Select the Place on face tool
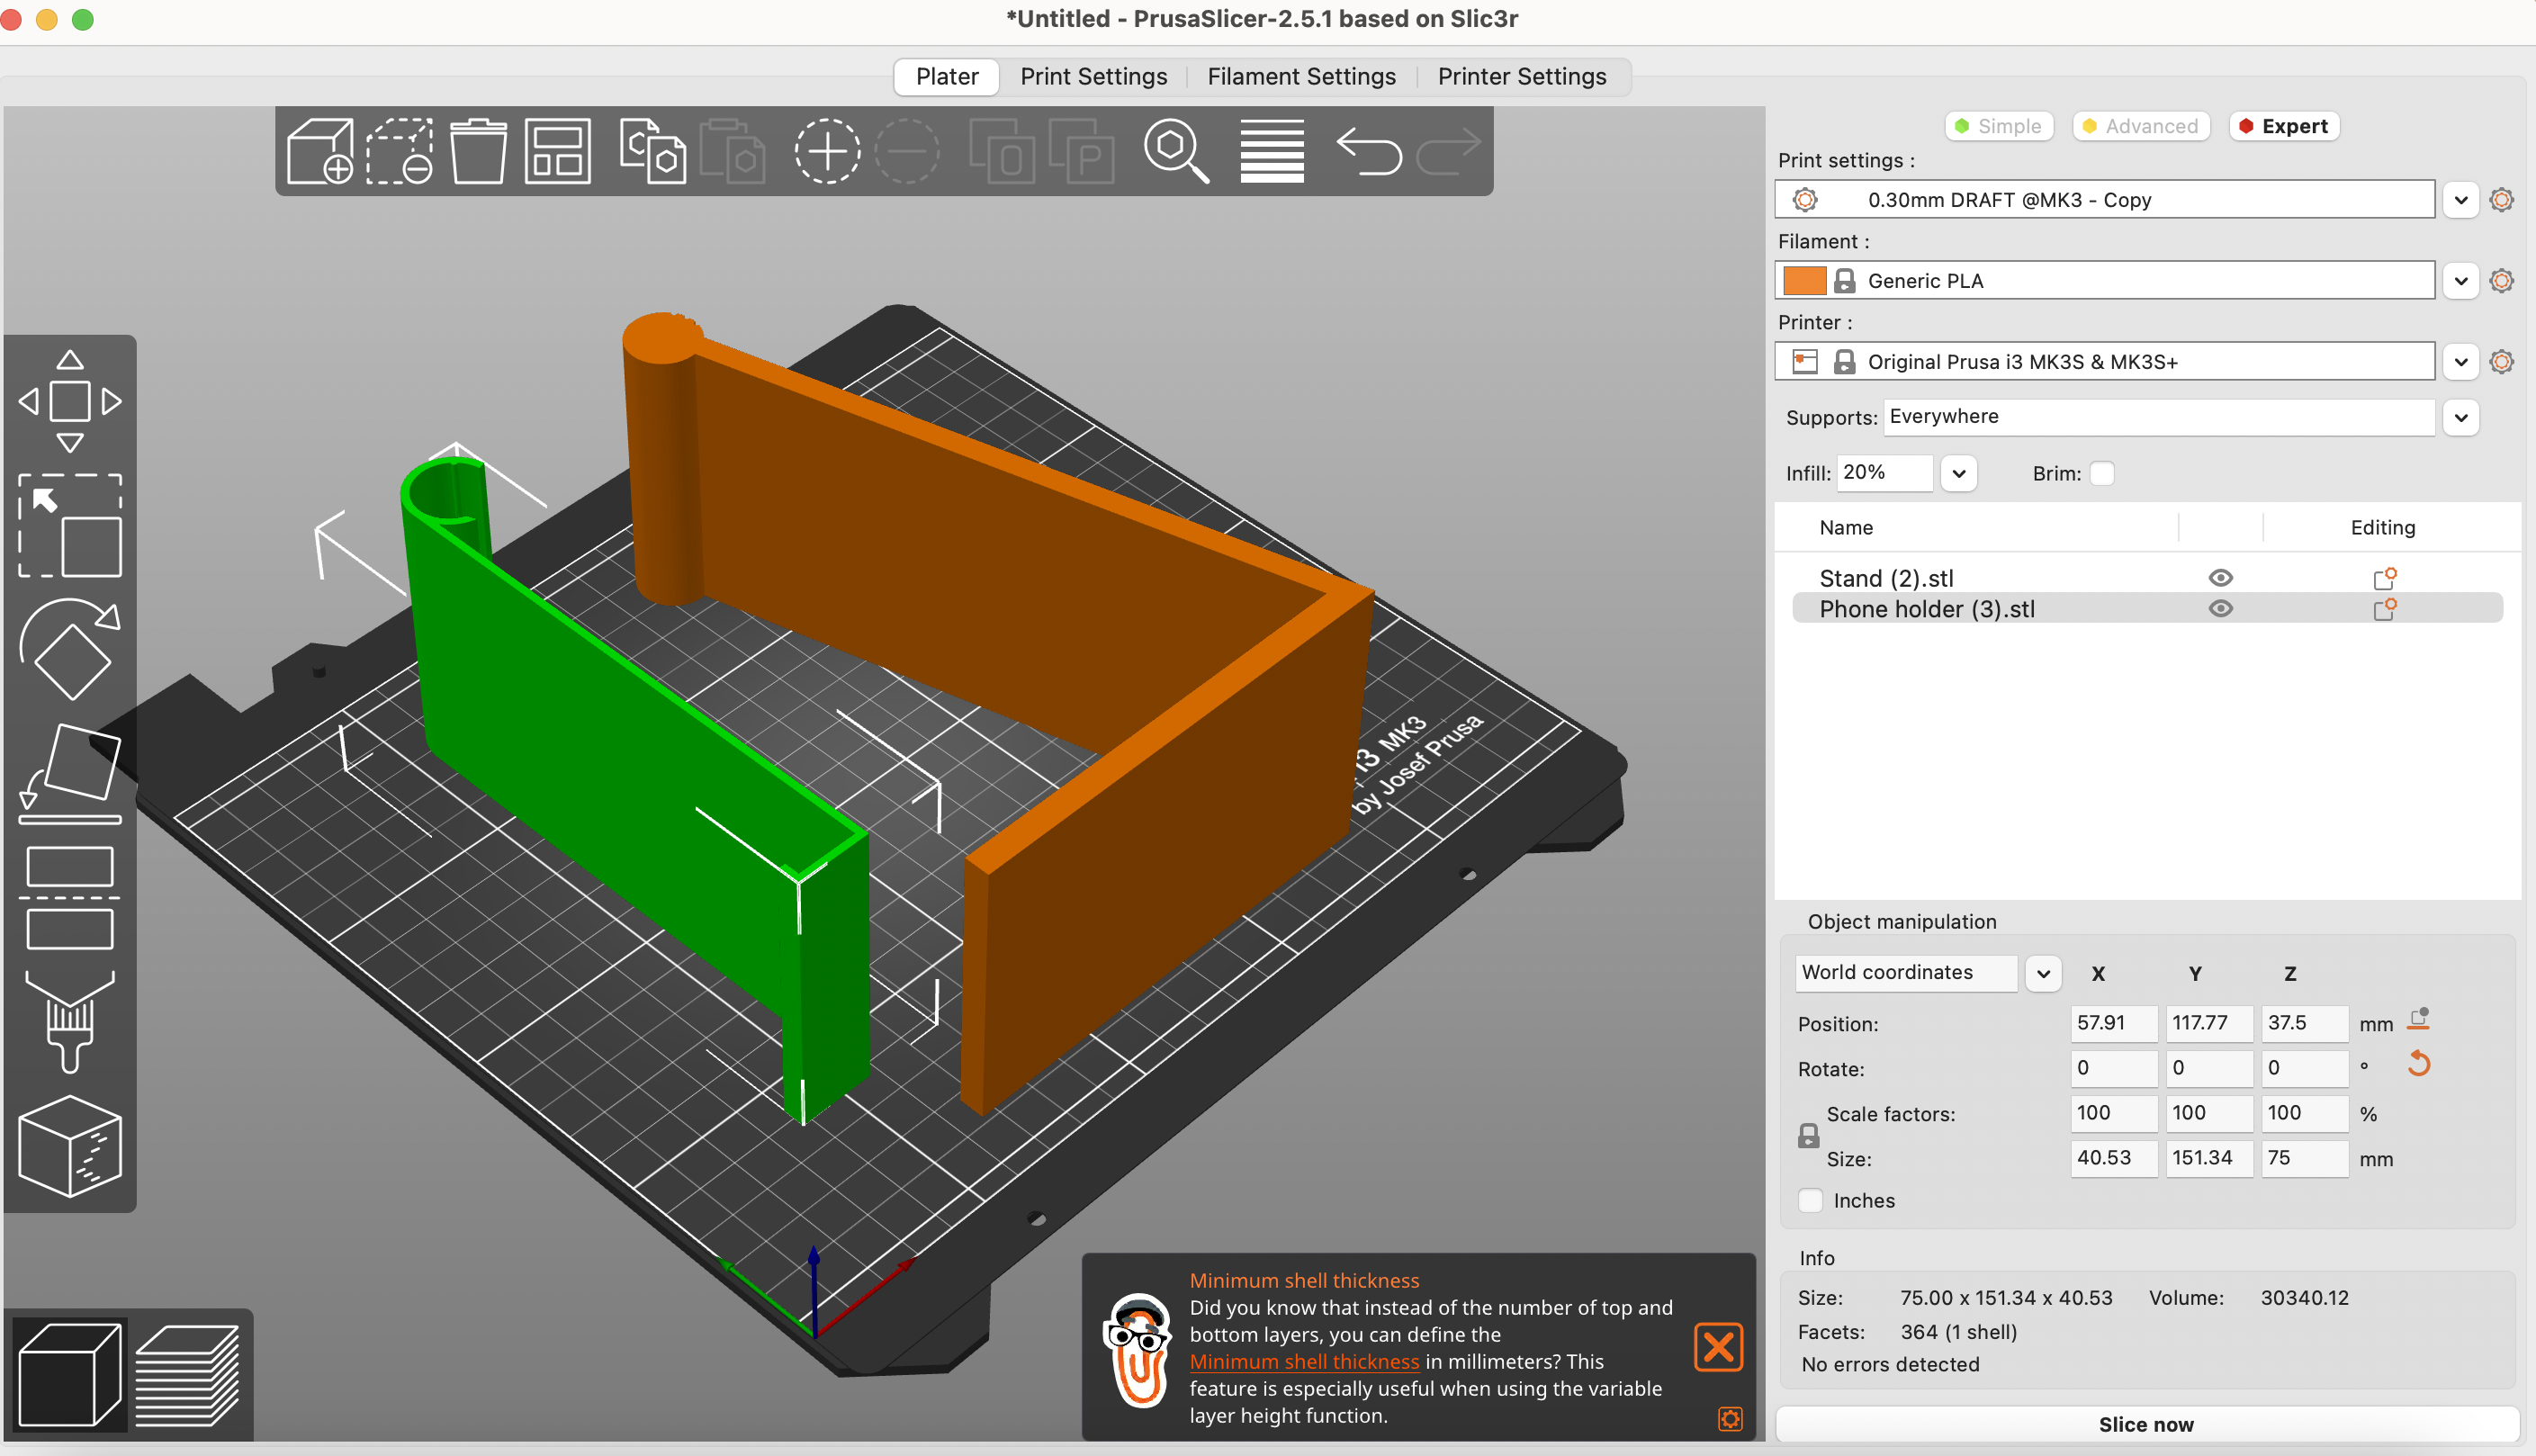Screen dimensions: 2536x1456 (x=69, y=772)
